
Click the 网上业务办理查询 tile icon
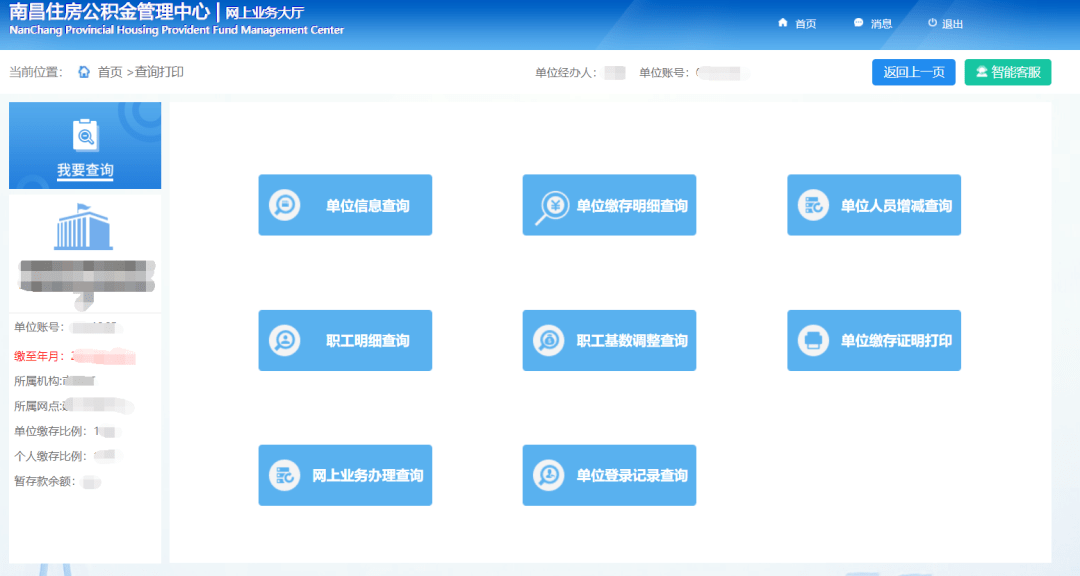click(285, 475)
